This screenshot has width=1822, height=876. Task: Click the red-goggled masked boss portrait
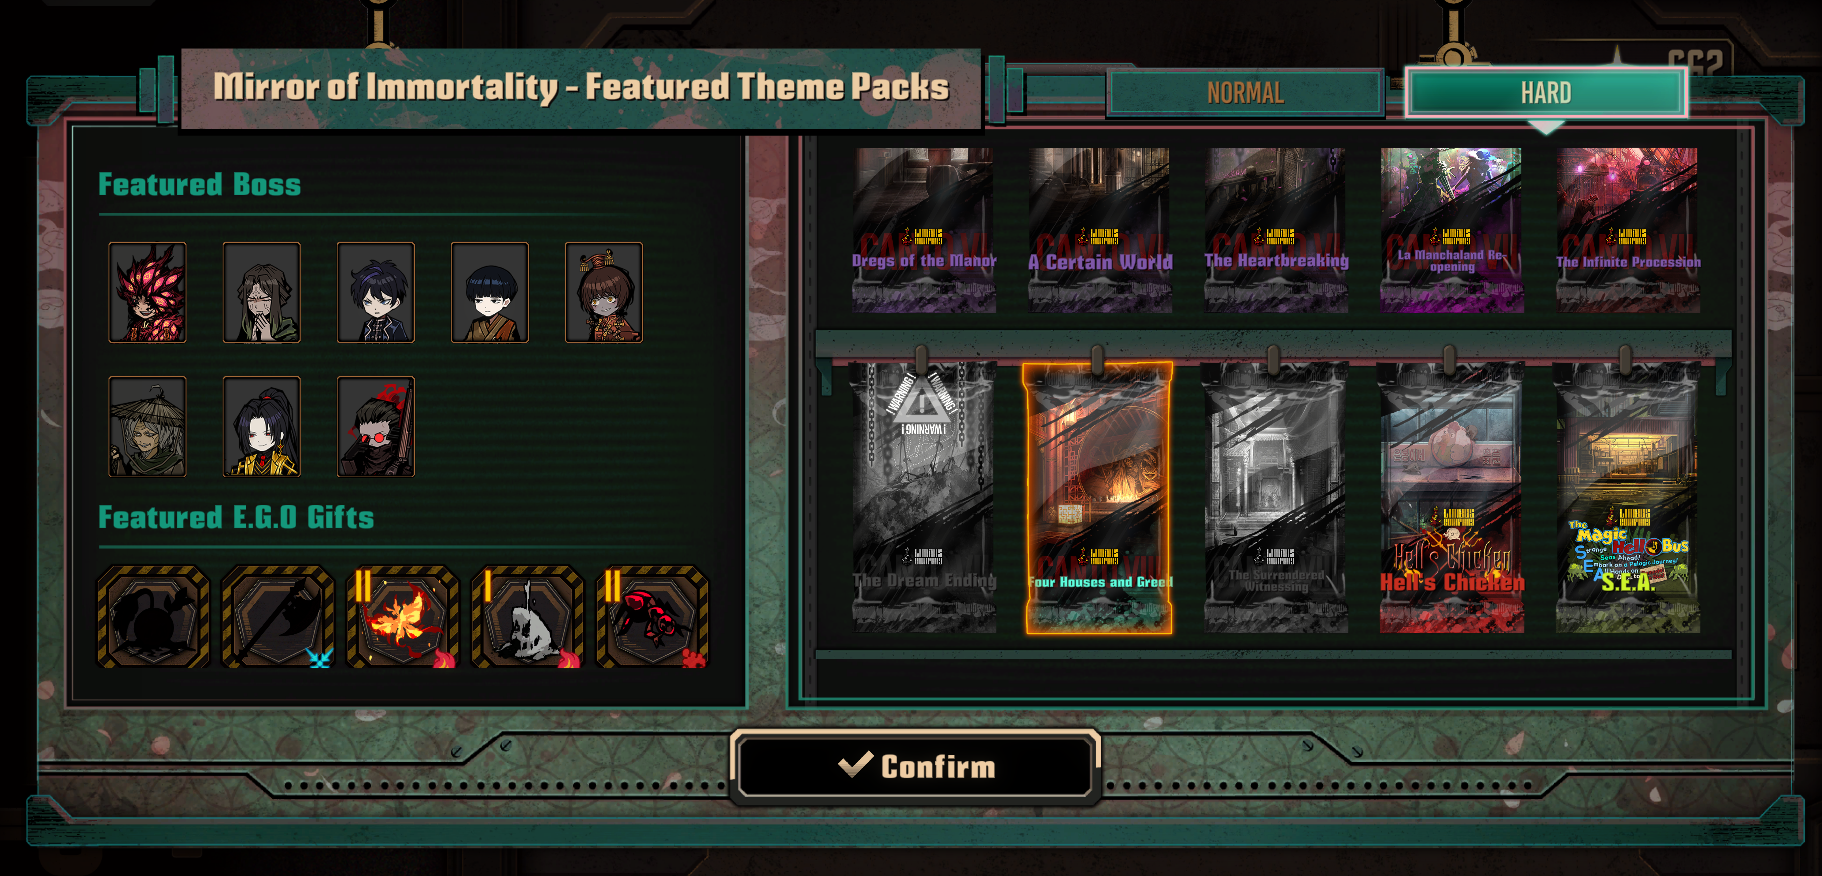point(375,426)
